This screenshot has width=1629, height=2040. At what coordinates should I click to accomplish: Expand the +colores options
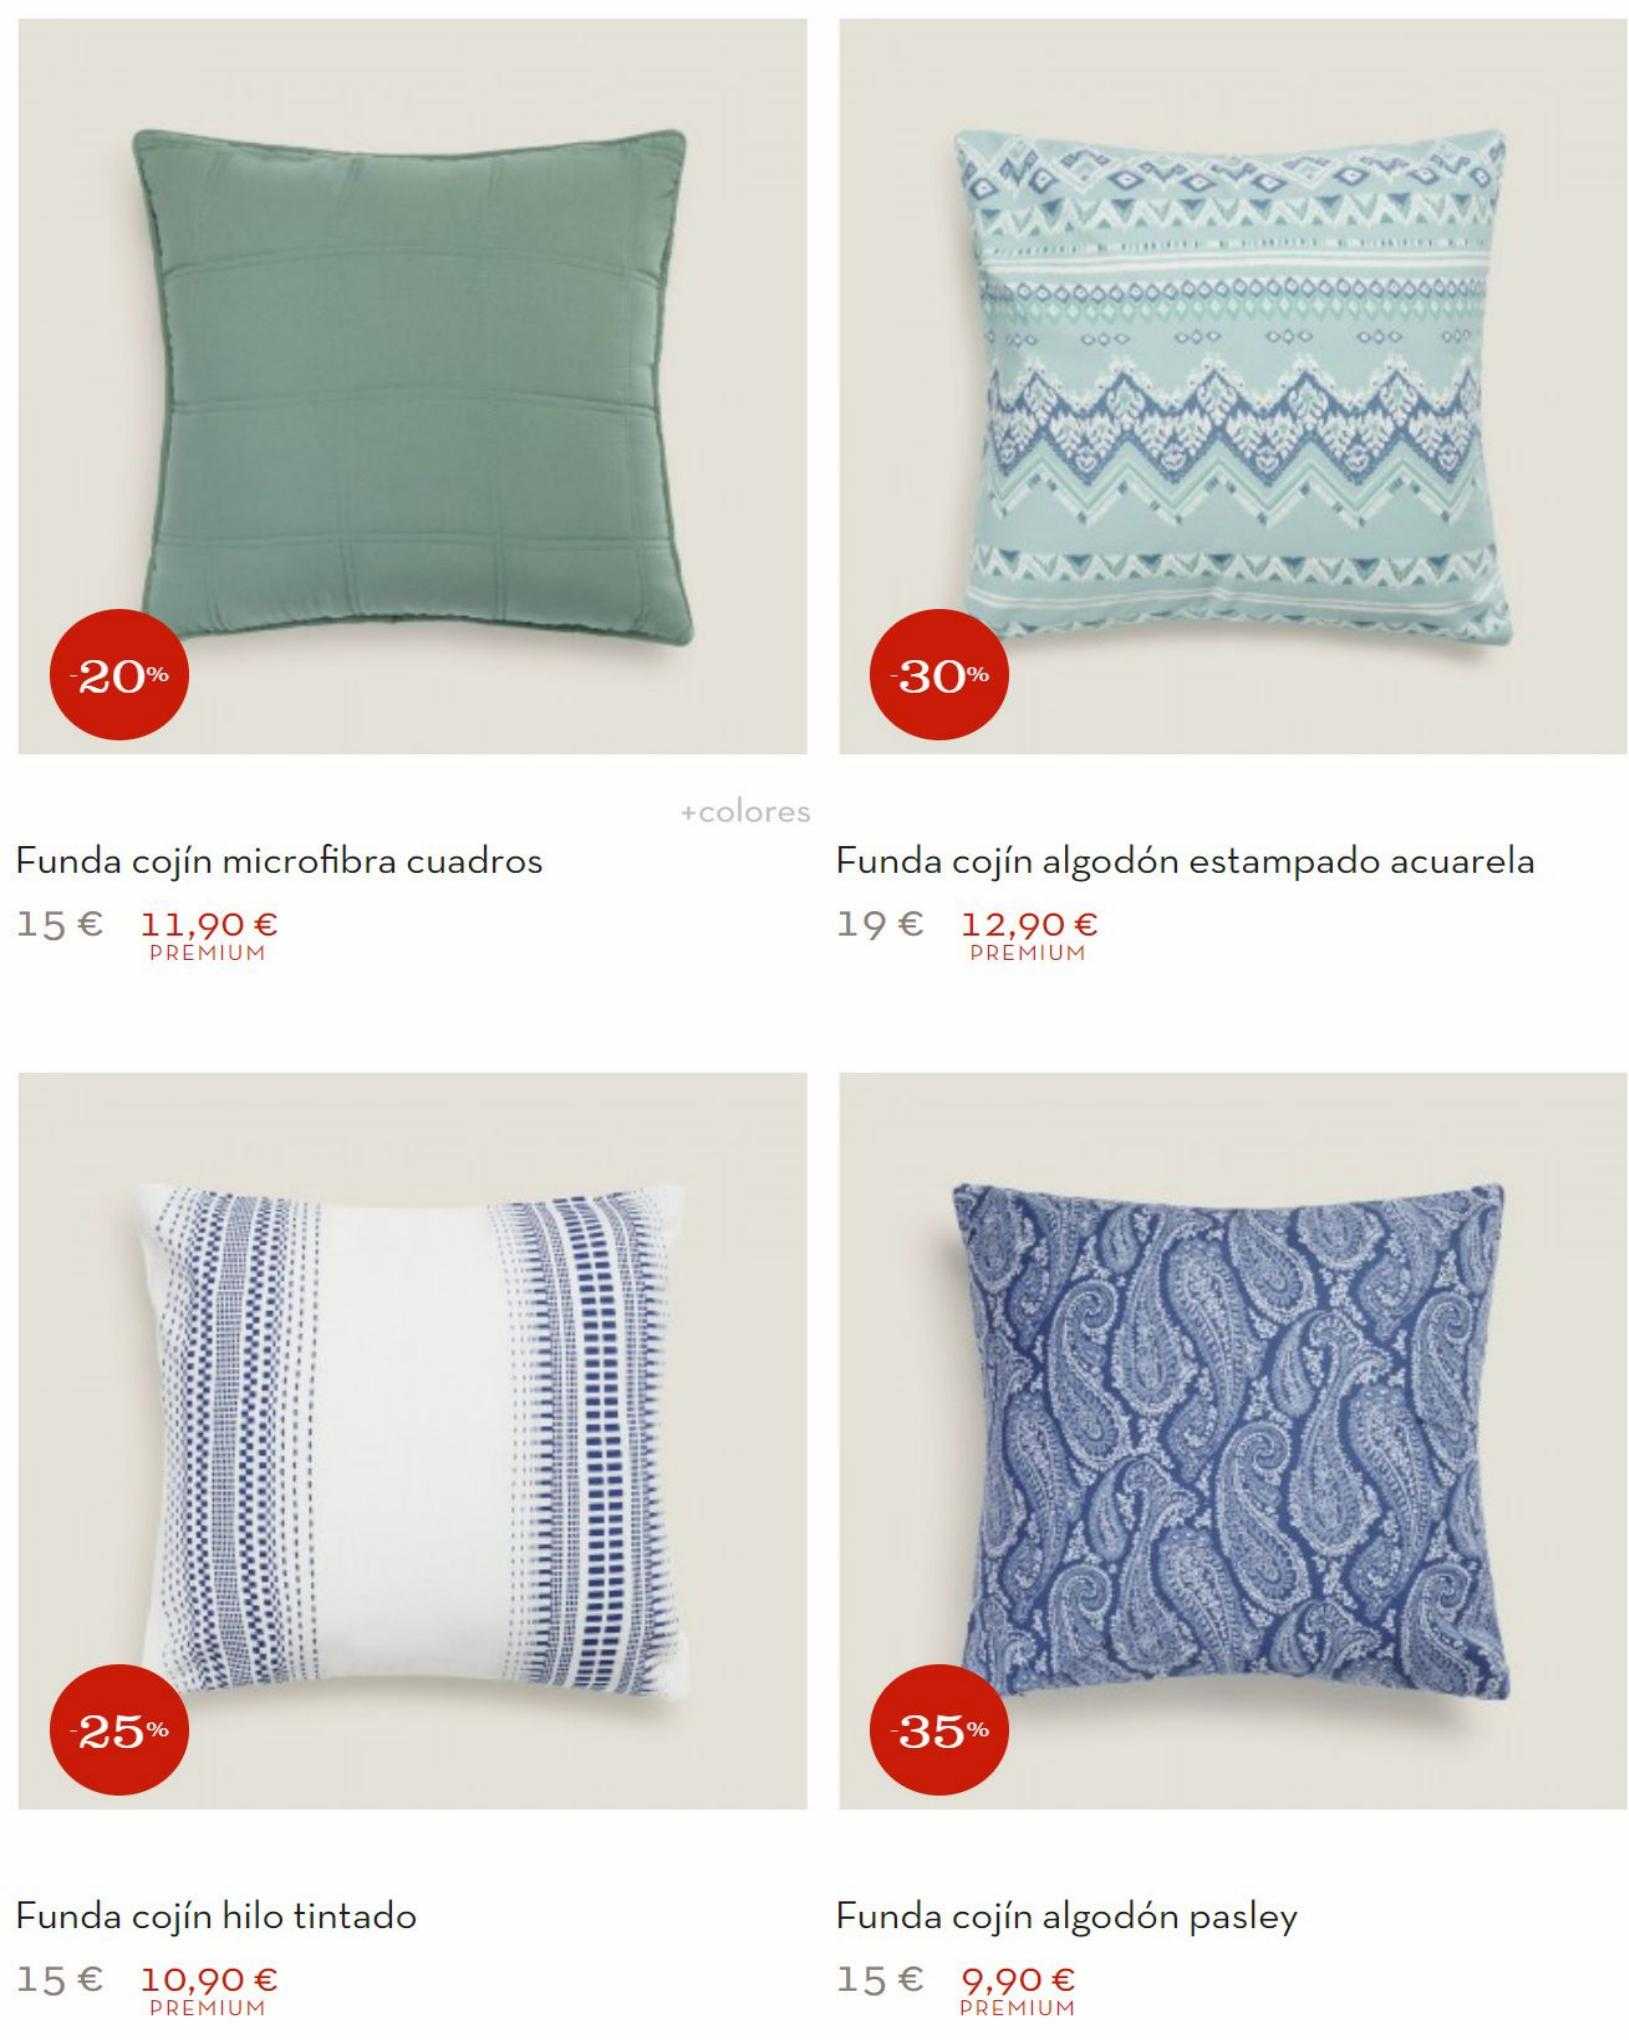point(745,811)
